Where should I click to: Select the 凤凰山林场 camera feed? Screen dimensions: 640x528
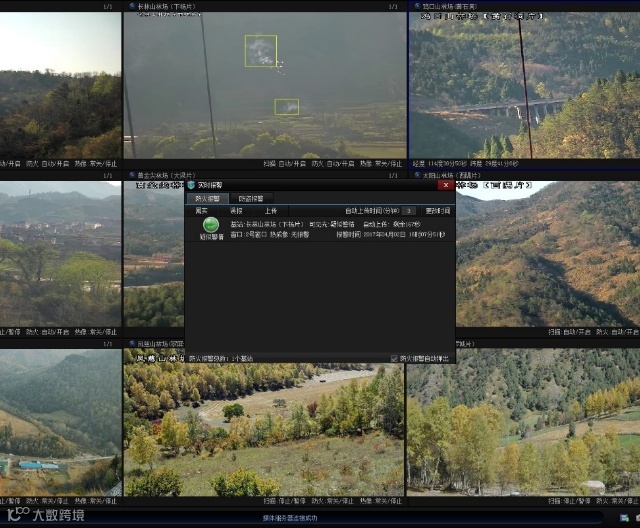(x=264, y=428)
